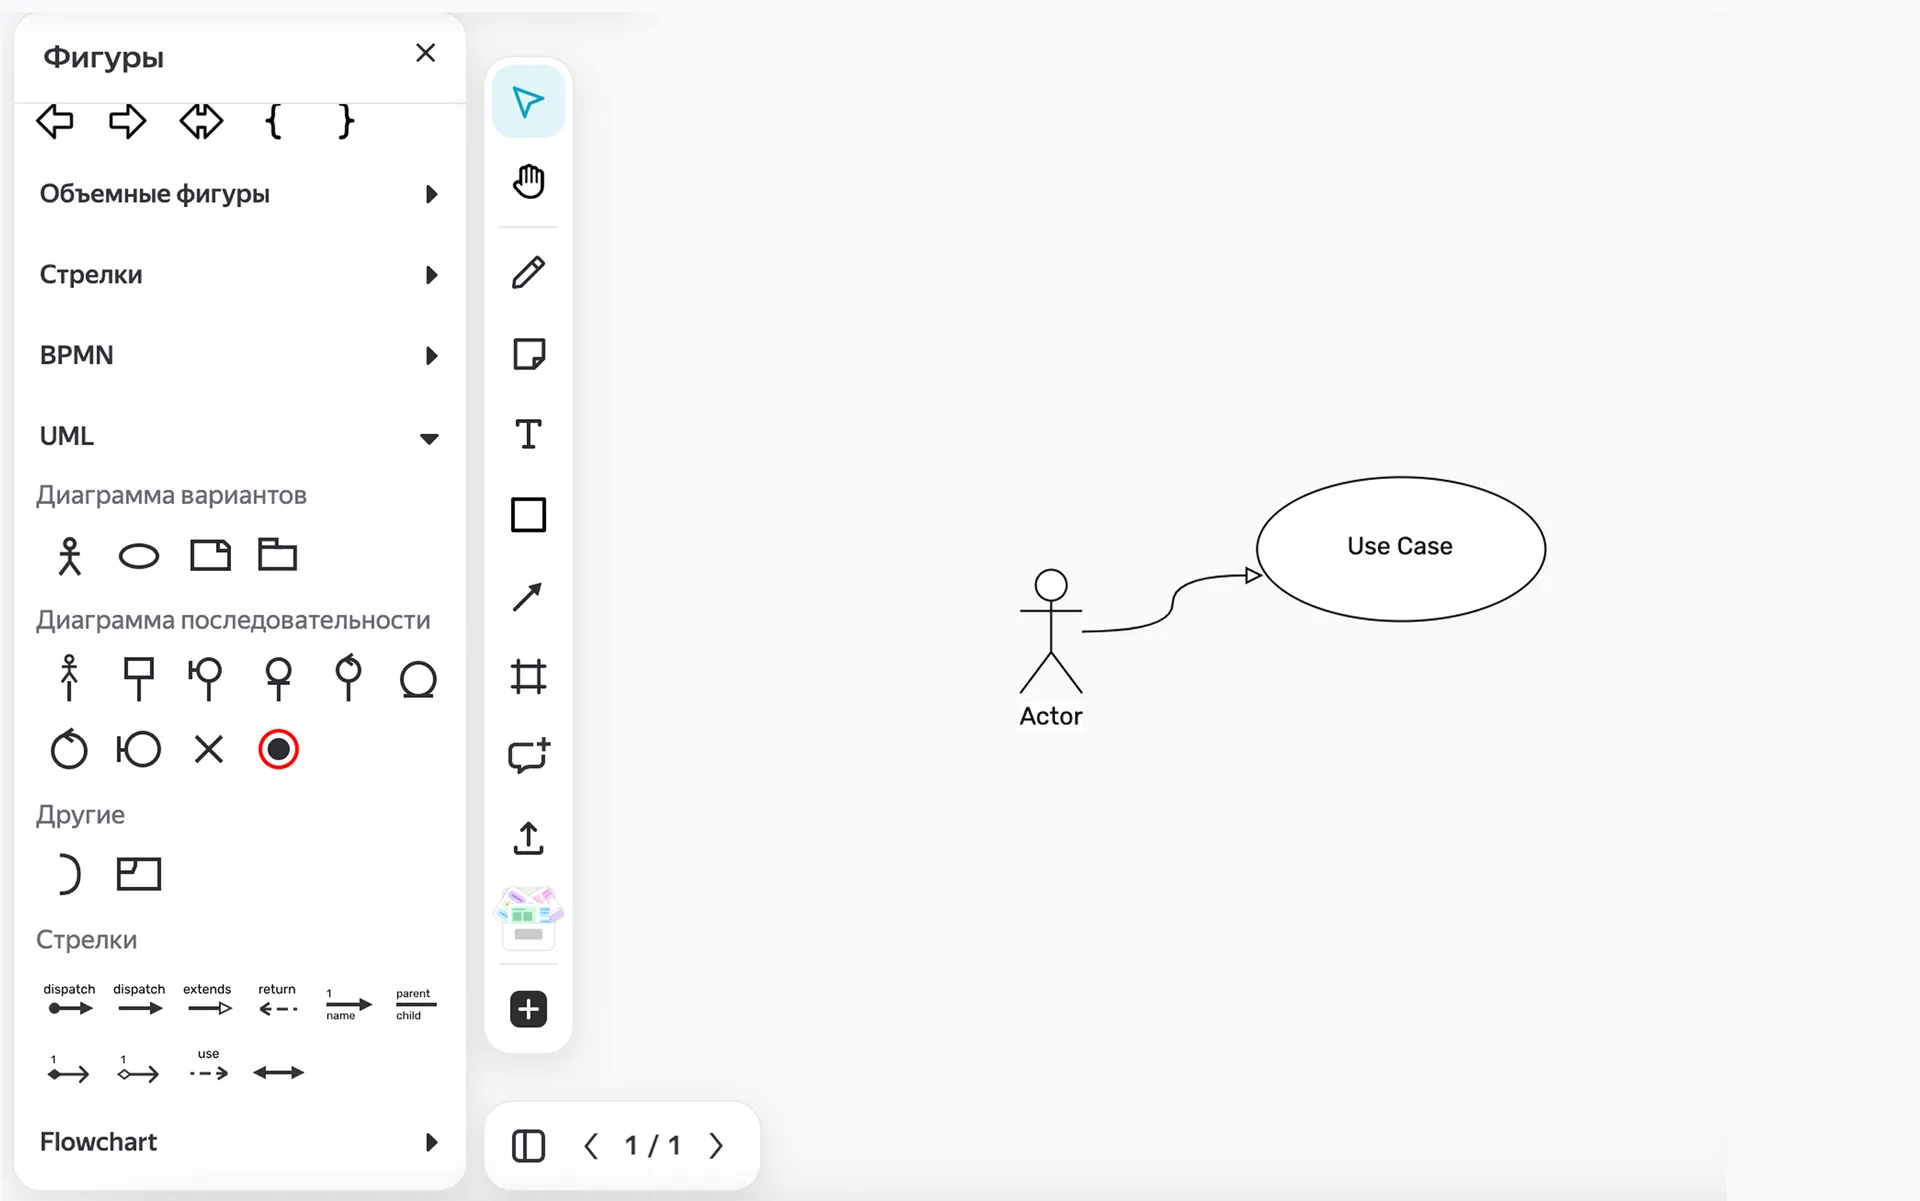Open the square shapes tool
This screenshot has height=1201, width=1920.
(528, 515)
